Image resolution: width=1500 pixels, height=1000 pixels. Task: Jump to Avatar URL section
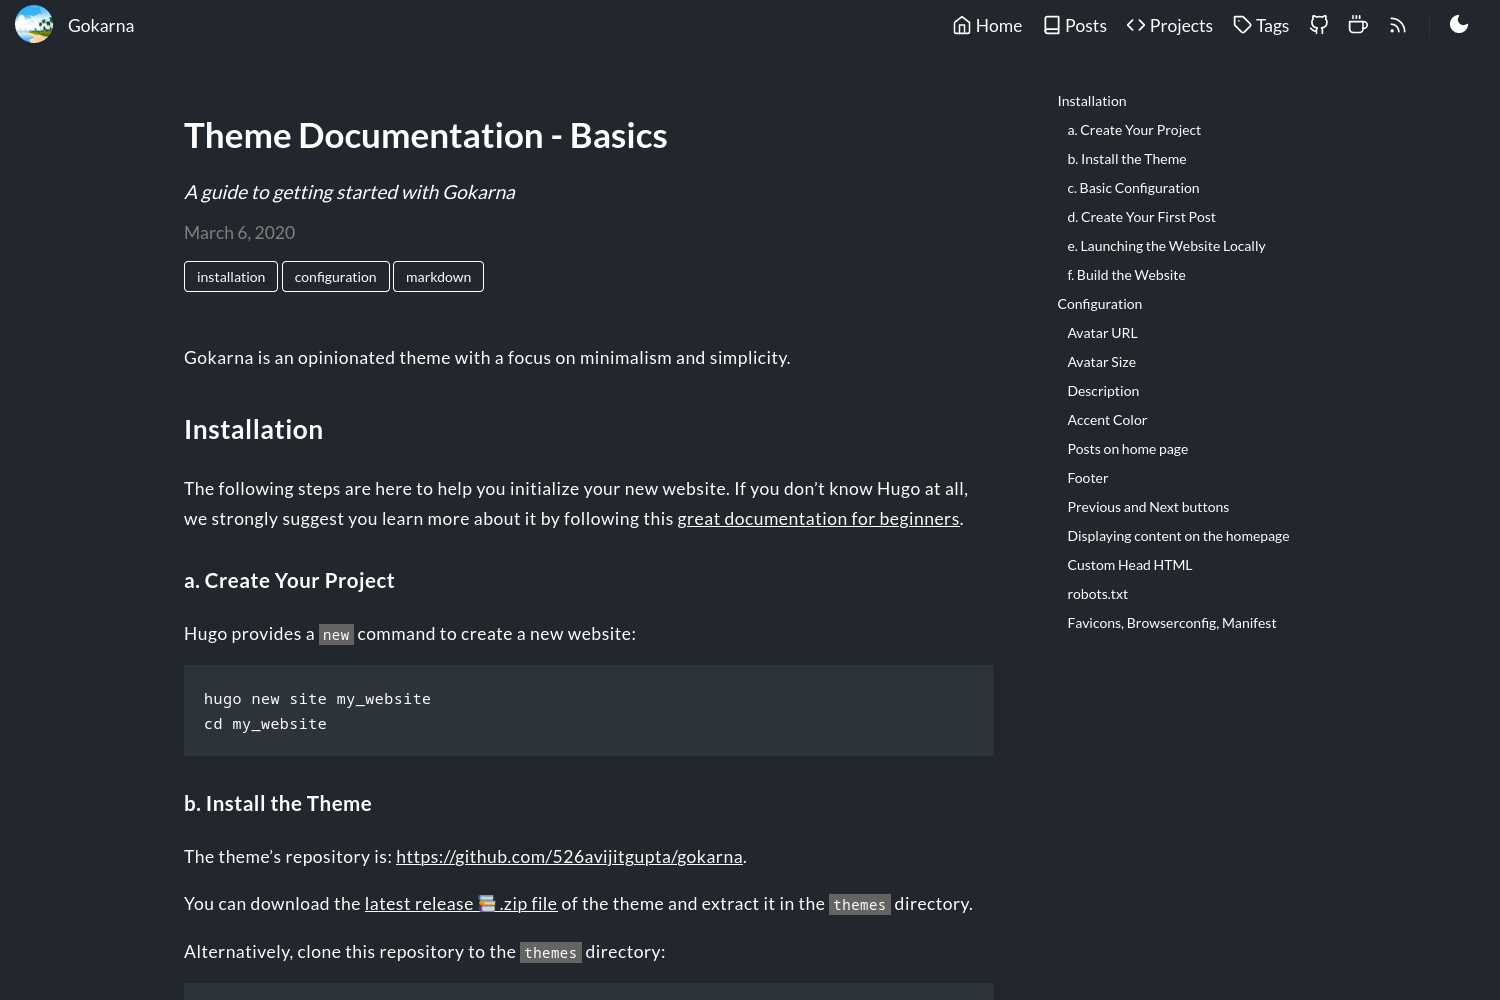1102,333
